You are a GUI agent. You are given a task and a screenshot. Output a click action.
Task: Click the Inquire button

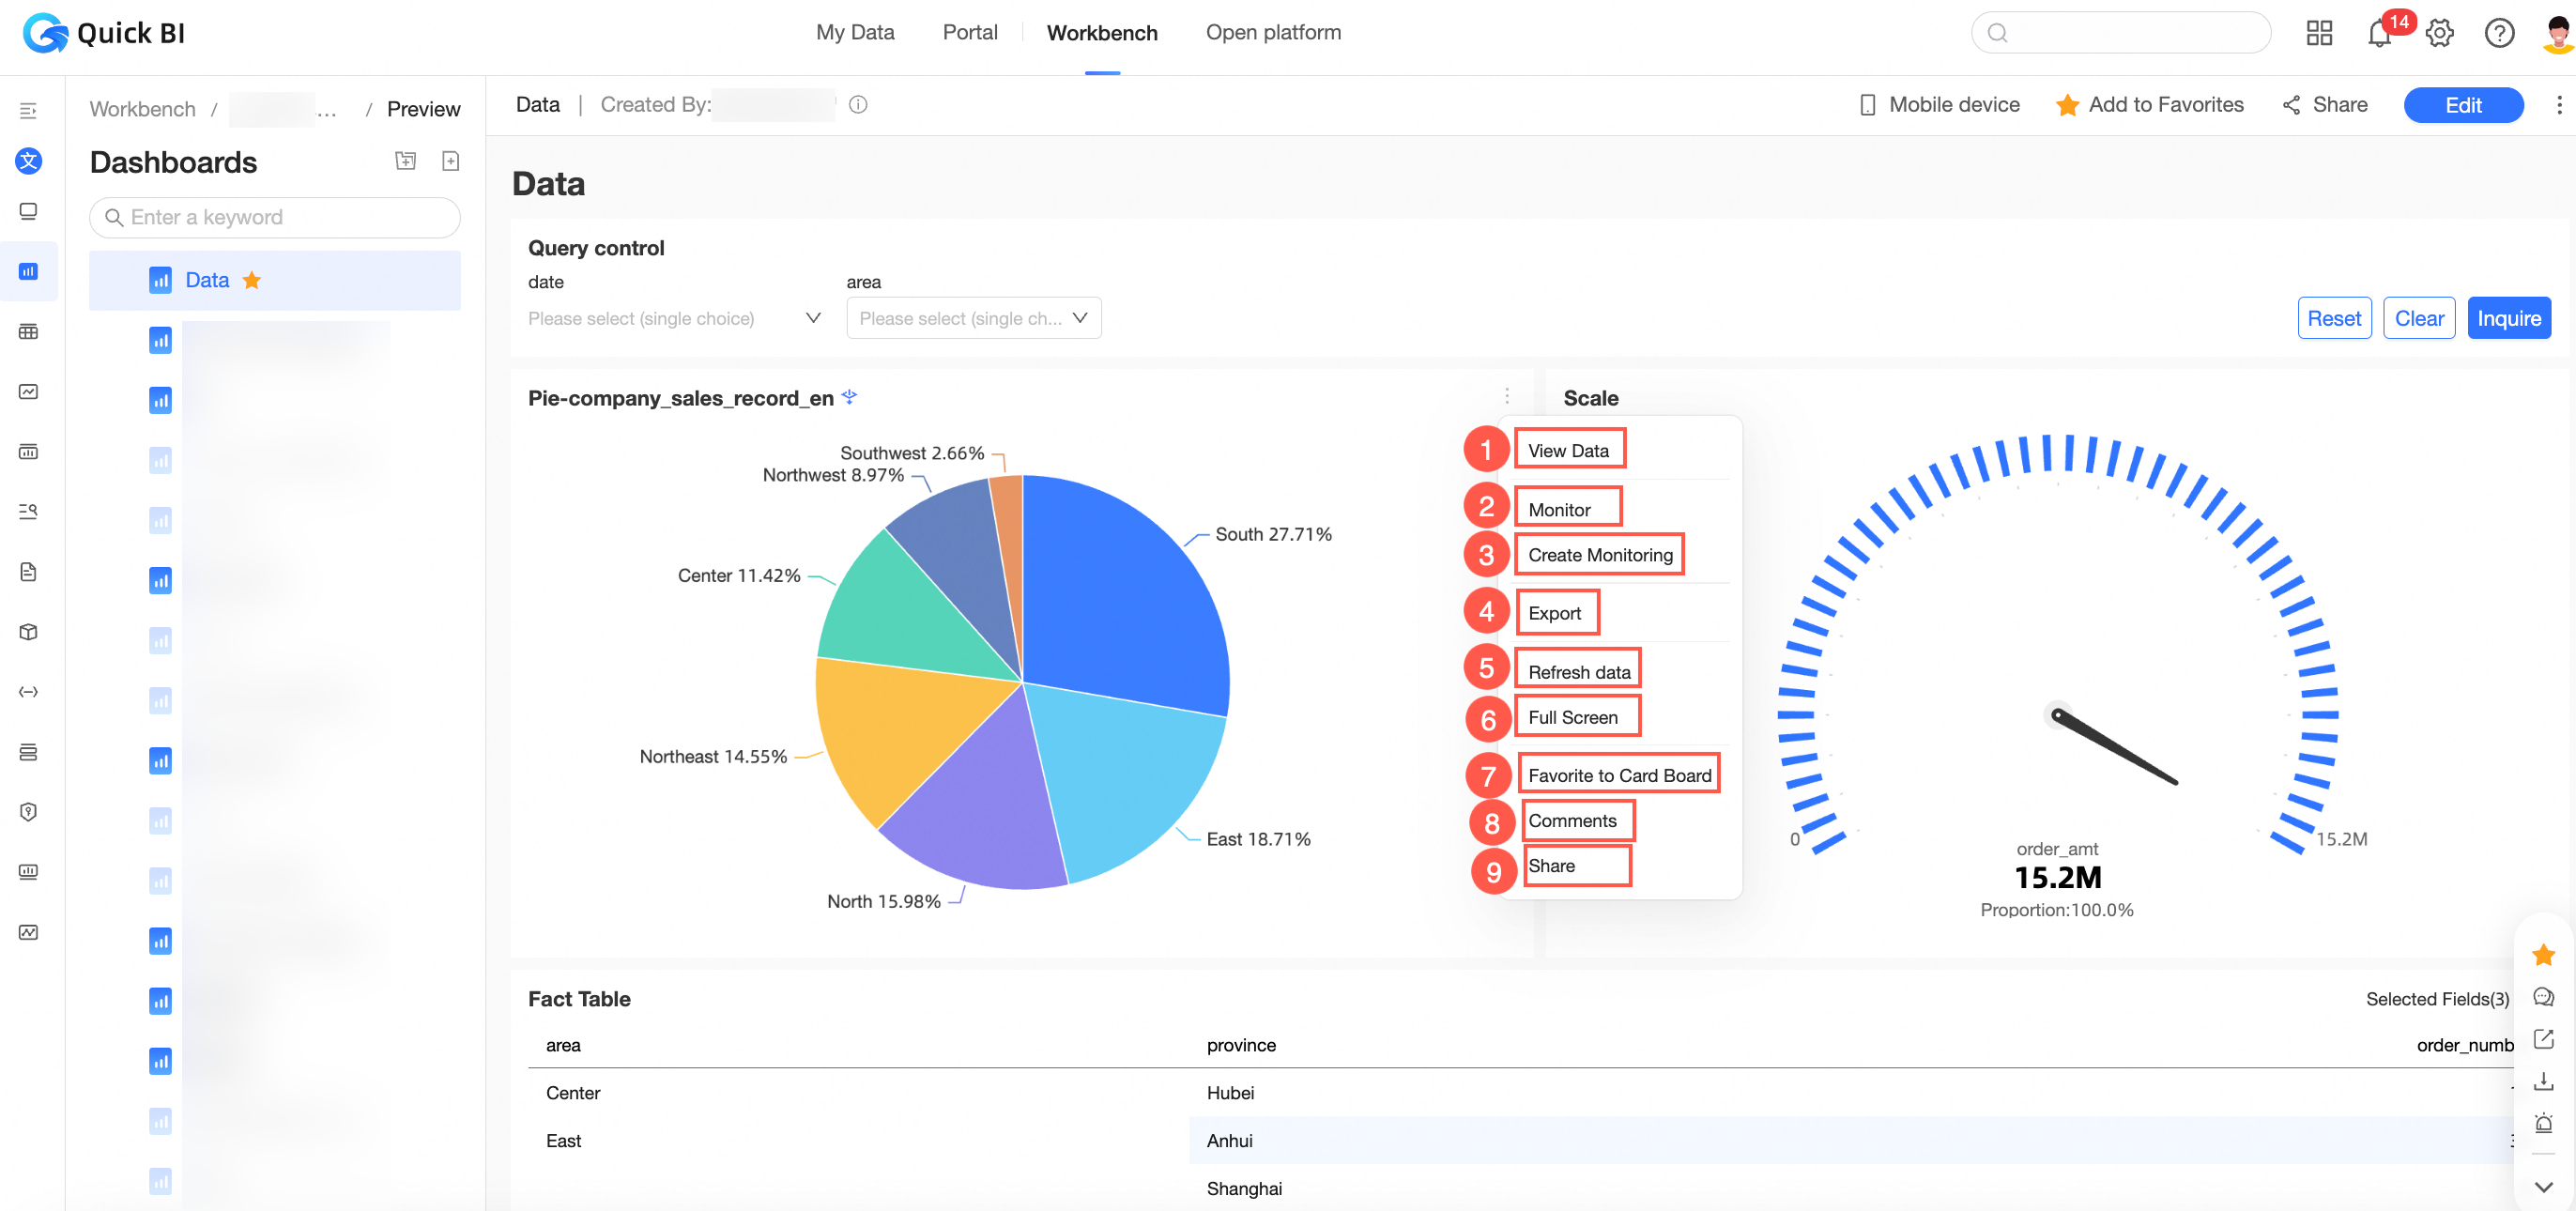pyautogui.click(x=2509, y=318)
